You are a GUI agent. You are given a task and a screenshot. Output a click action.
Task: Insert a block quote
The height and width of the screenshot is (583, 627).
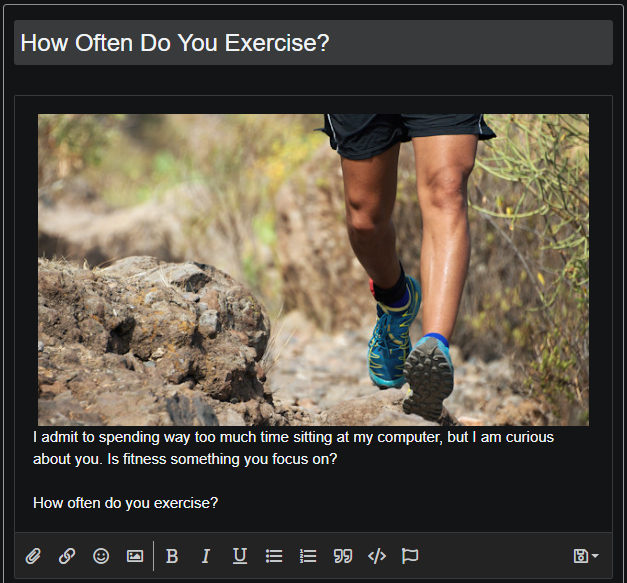click(x=343, y=556)
